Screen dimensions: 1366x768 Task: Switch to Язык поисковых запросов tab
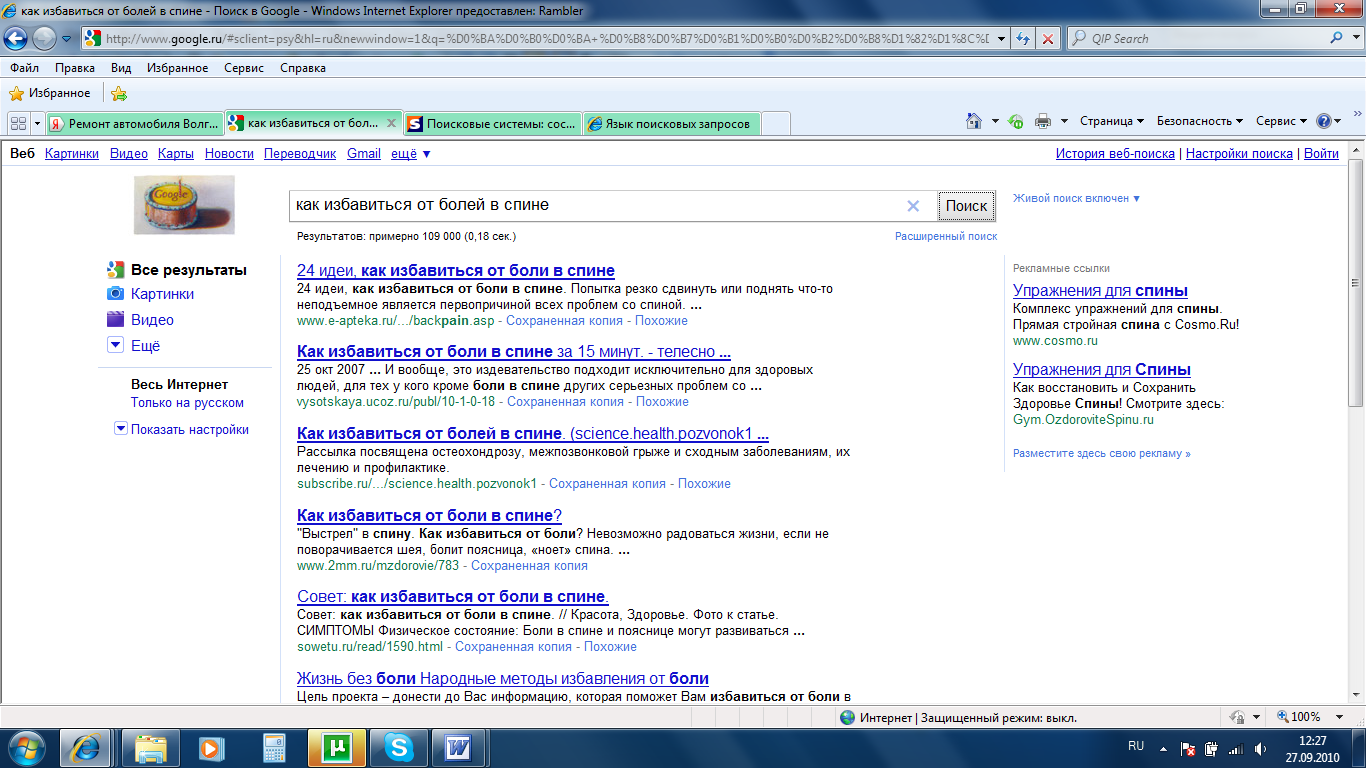click(671, 123)
